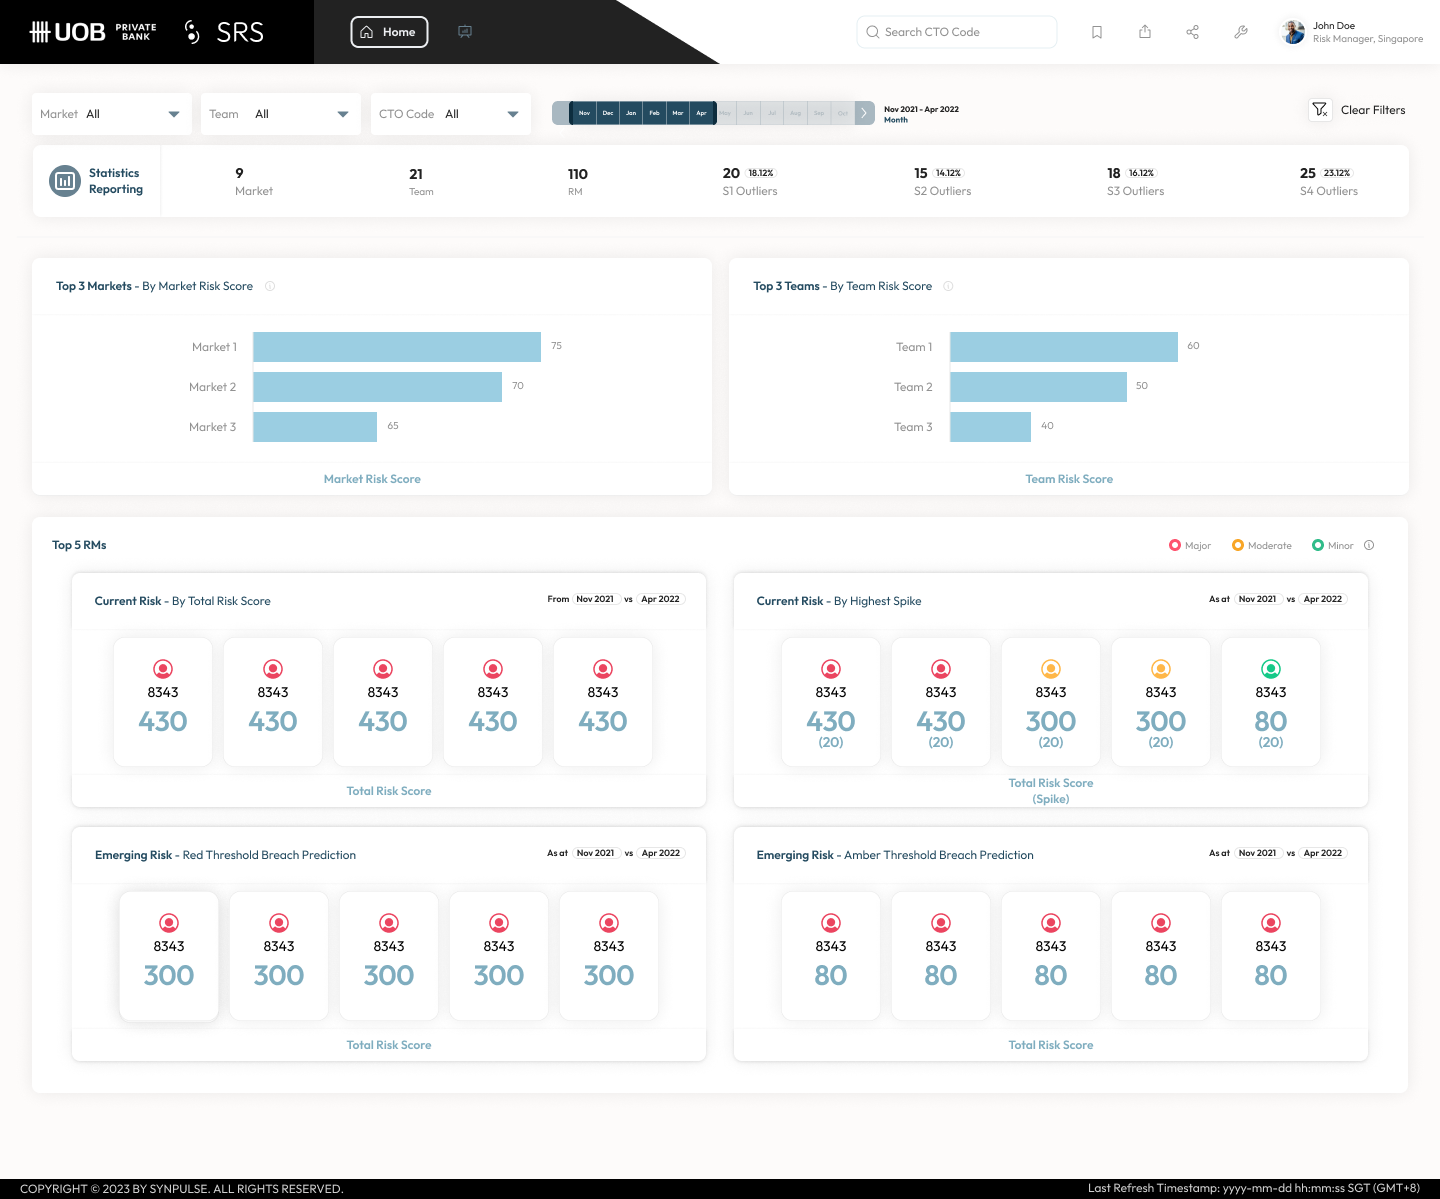1440x1199 pixels.
Task: Open the upload/export icon in header
Action: 1145,32
